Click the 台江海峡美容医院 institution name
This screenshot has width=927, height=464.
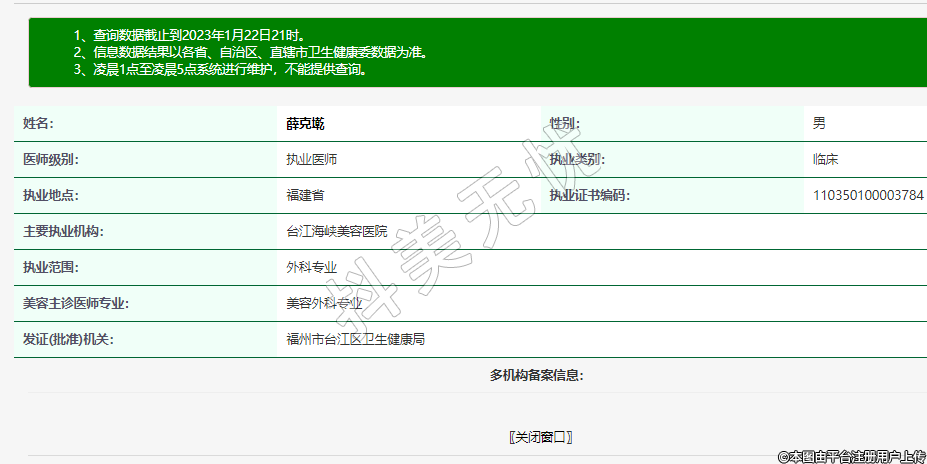tap(336, 232)
